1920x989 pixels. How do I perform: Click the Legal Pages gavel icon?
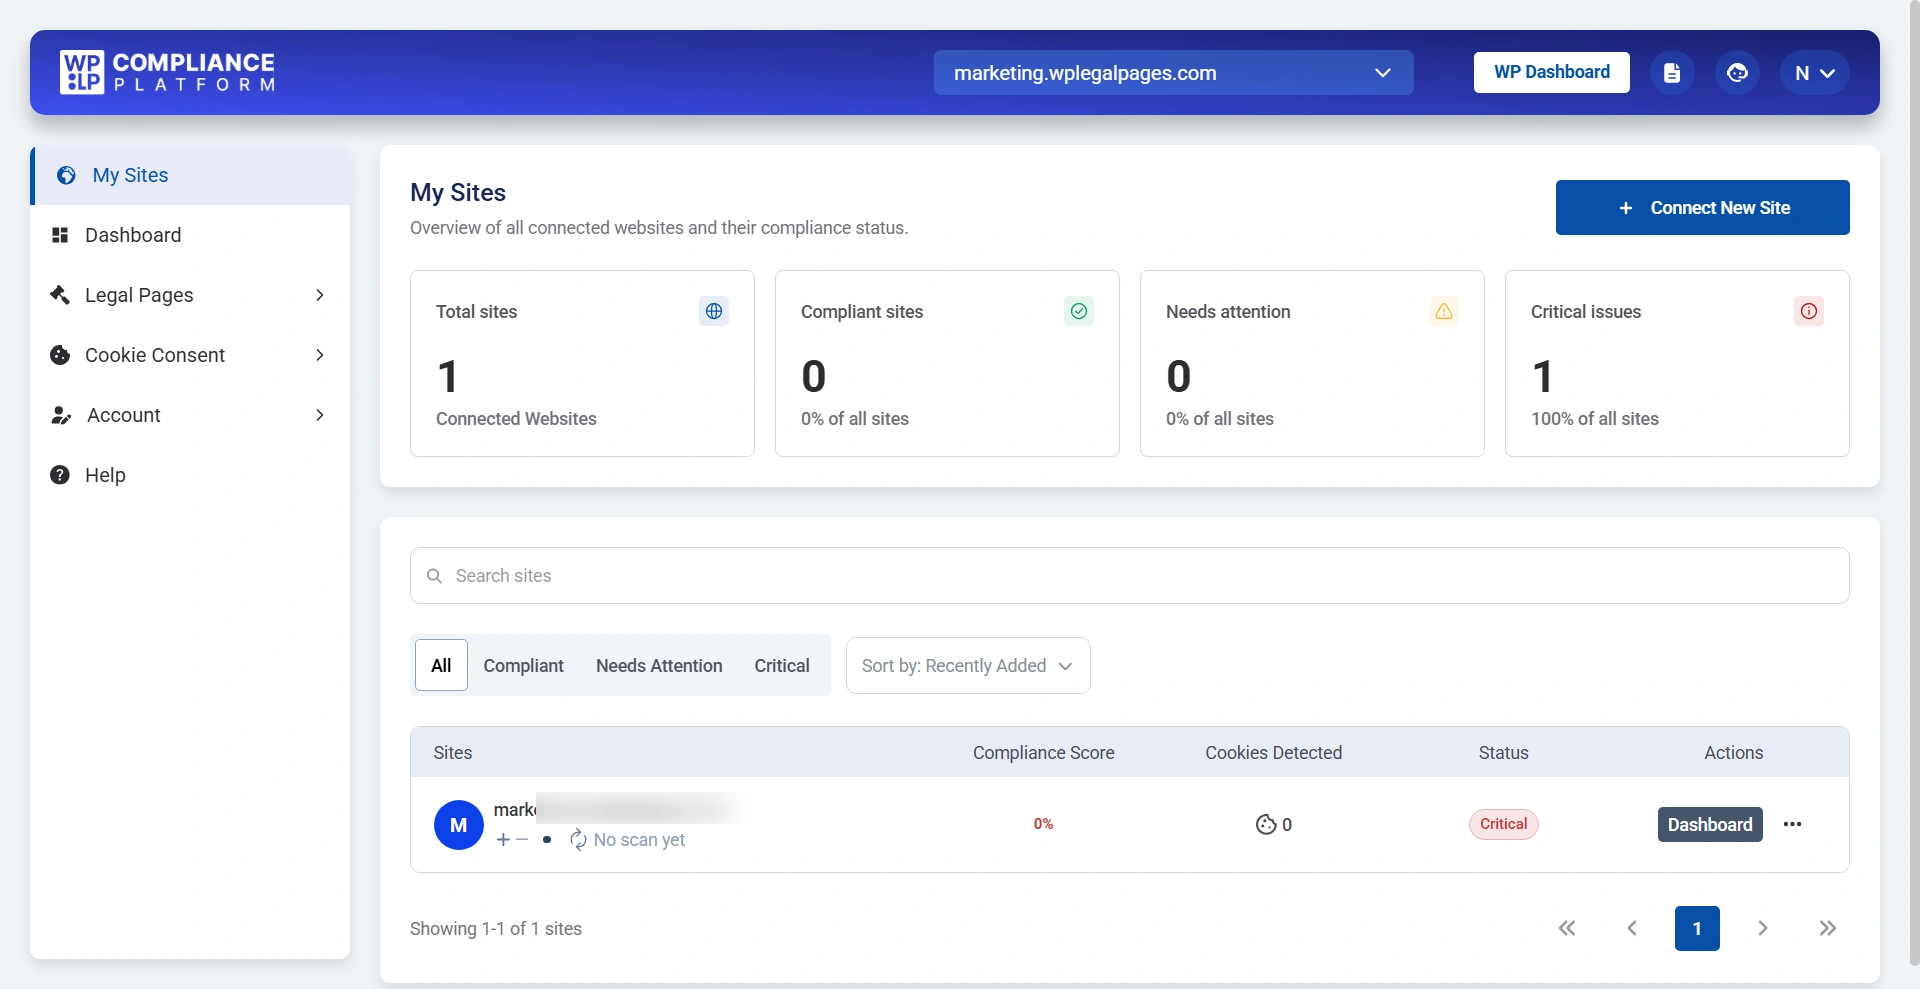coord(60,295)
